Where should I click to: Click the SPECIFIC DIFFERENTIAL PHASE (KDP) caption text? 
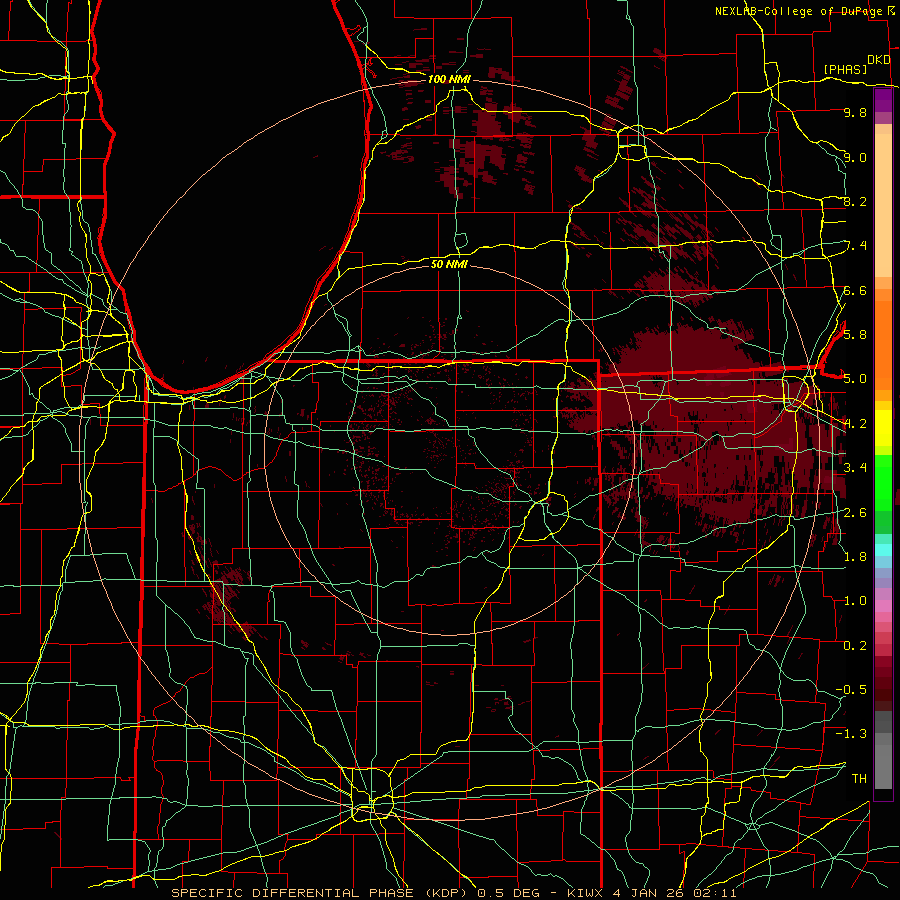coord(318,893)
